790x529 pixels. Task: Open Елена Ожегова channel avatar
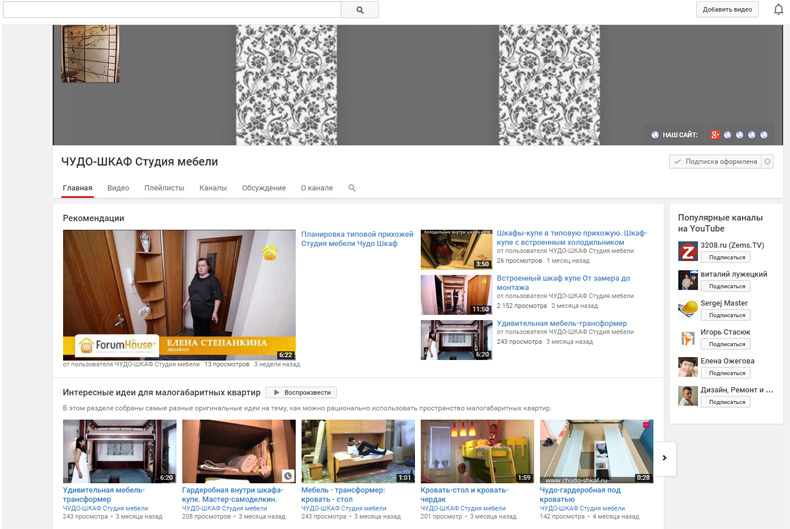coord(688,367)
